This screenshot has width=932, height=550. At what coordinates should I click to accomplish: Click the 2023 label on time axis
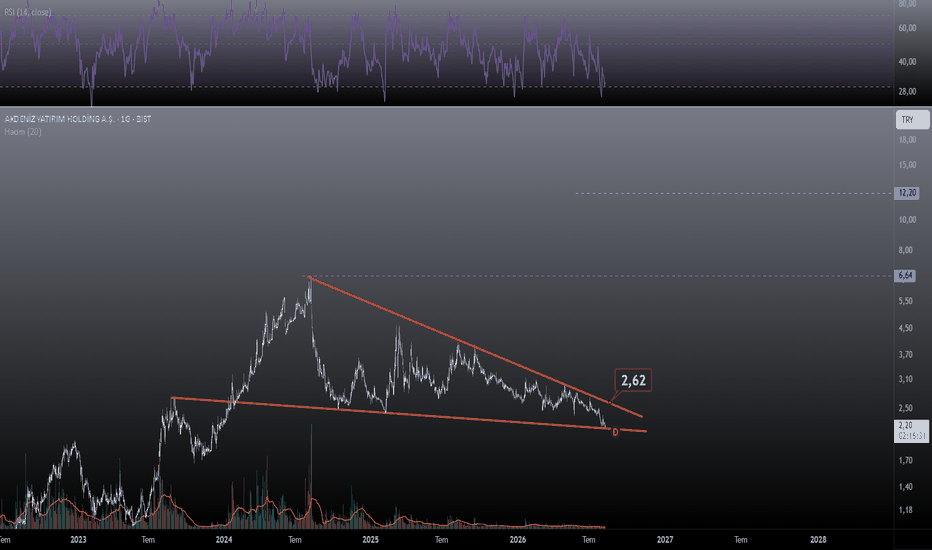point(78,539)
